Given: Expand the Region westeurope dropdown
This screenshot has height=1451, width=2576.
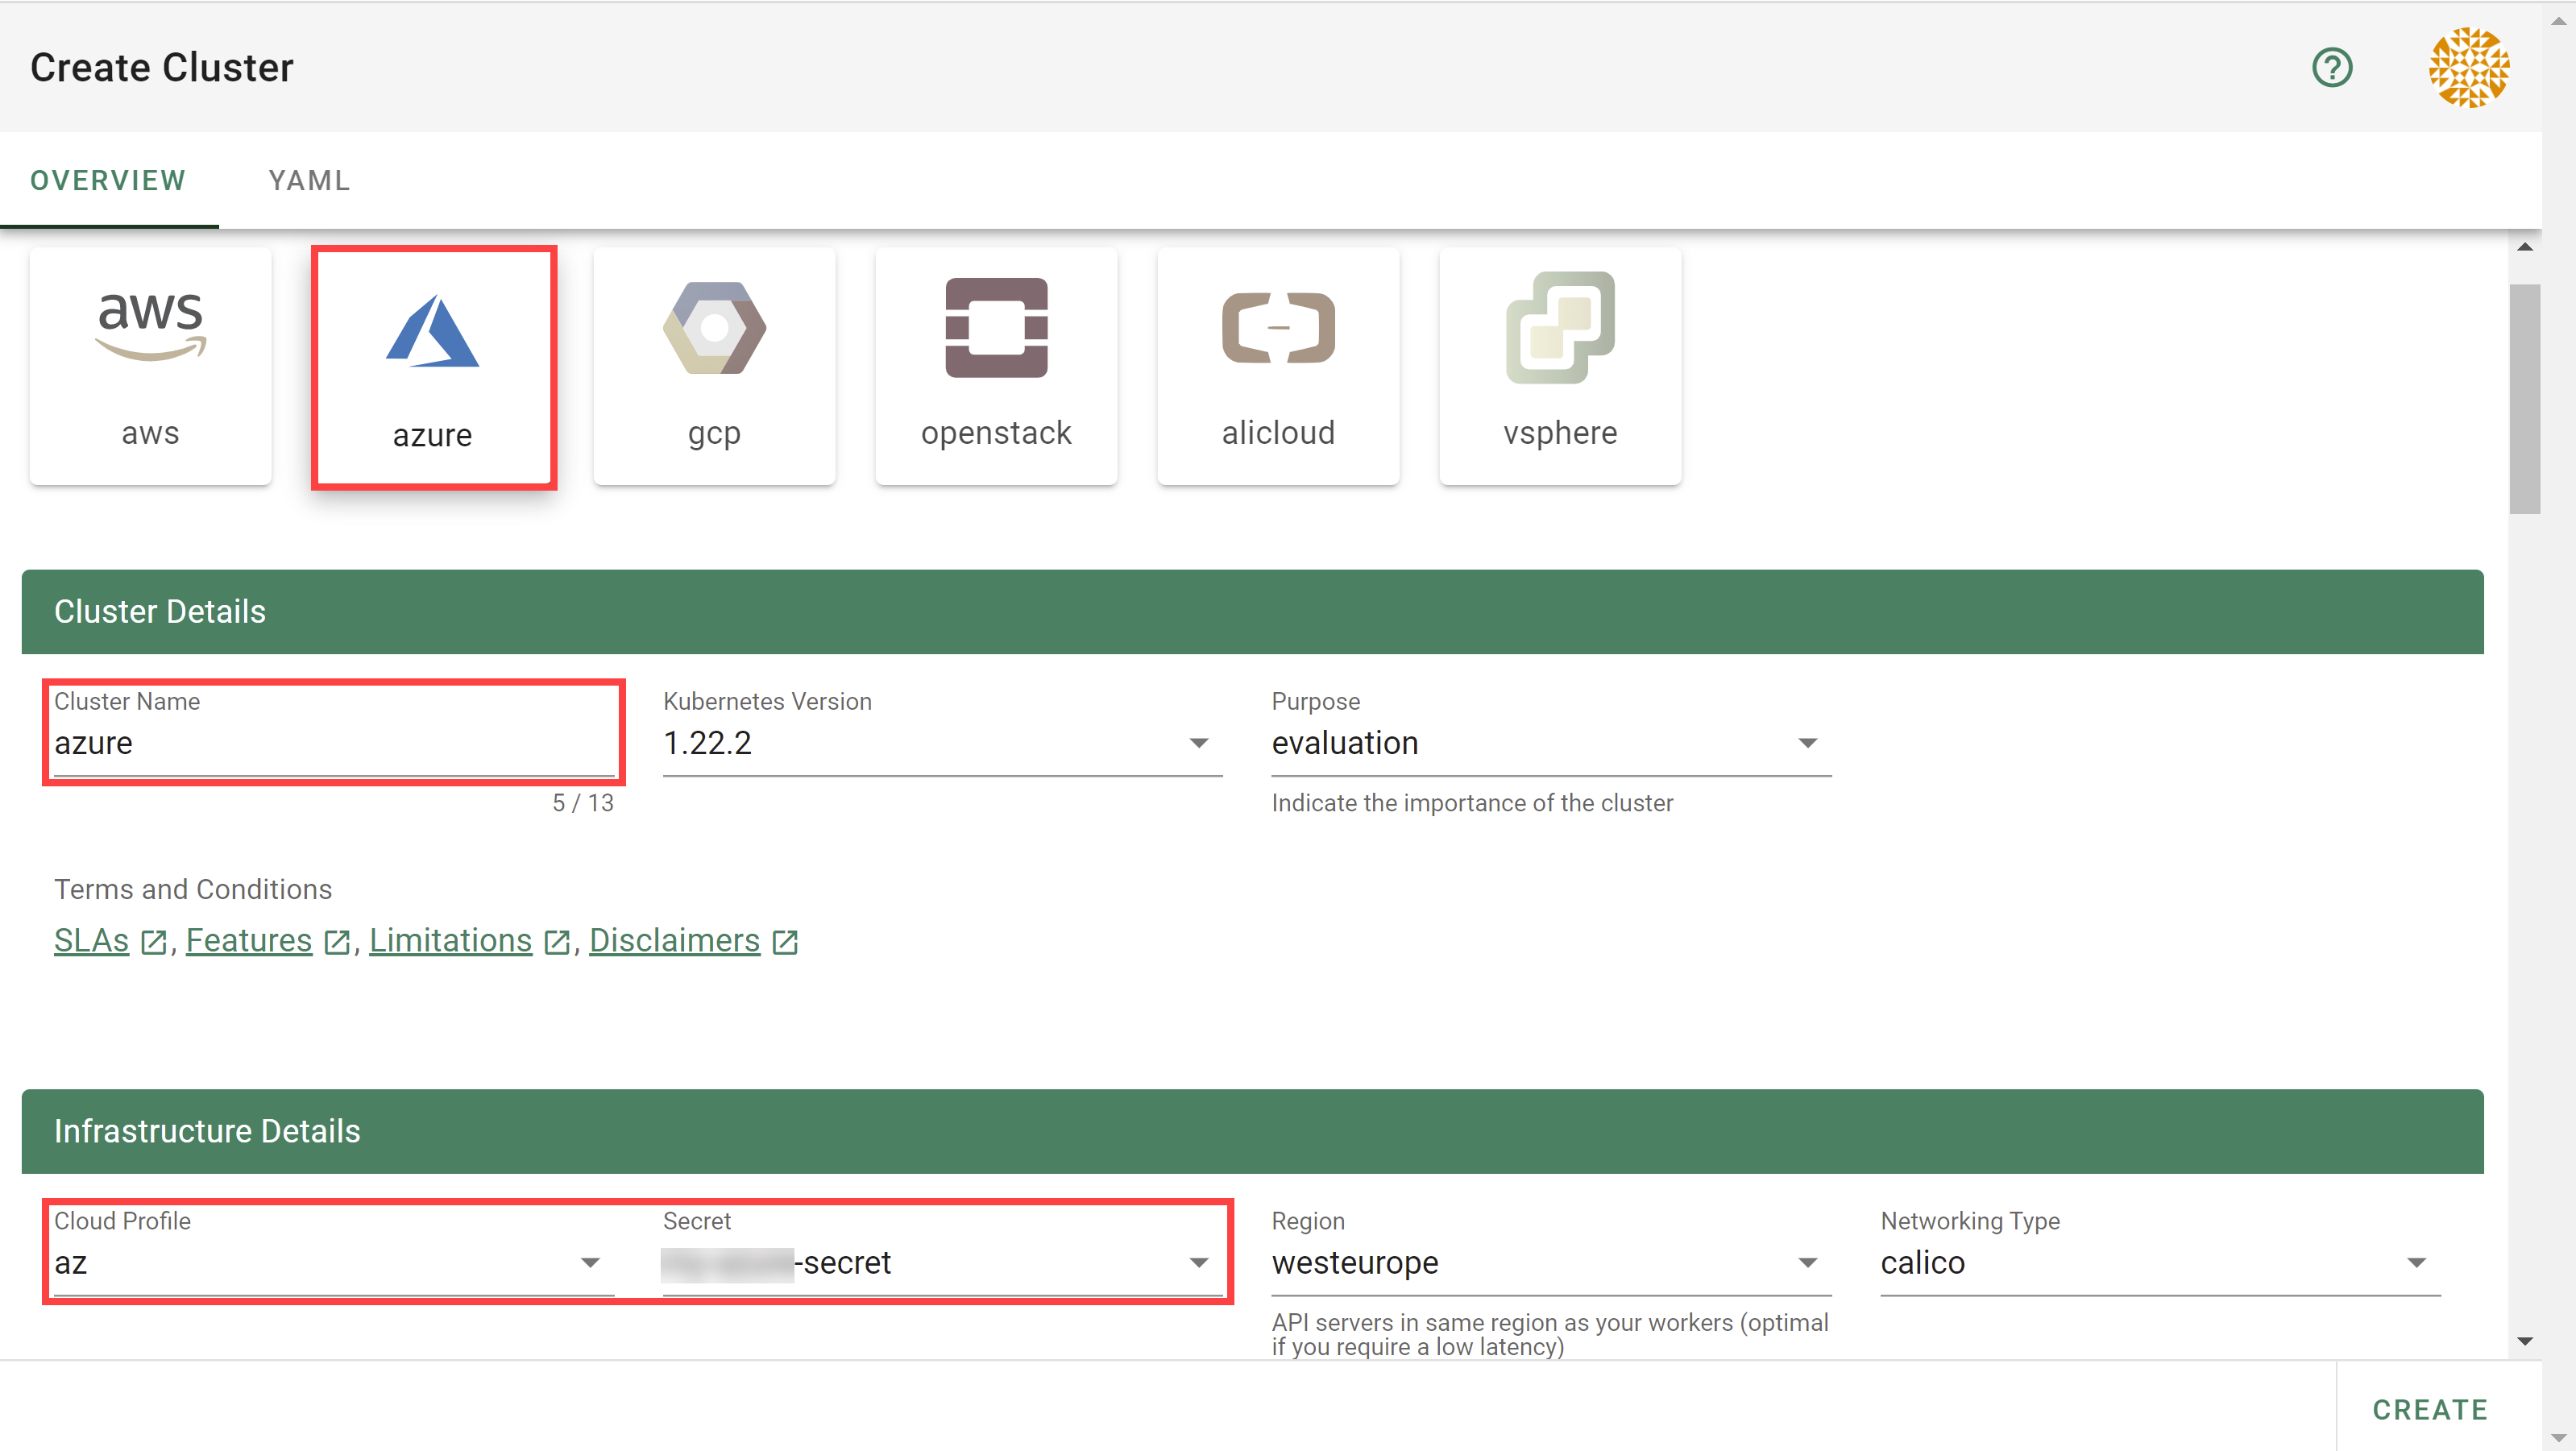Looking at the screenshot, I should click(1550, 1263).
